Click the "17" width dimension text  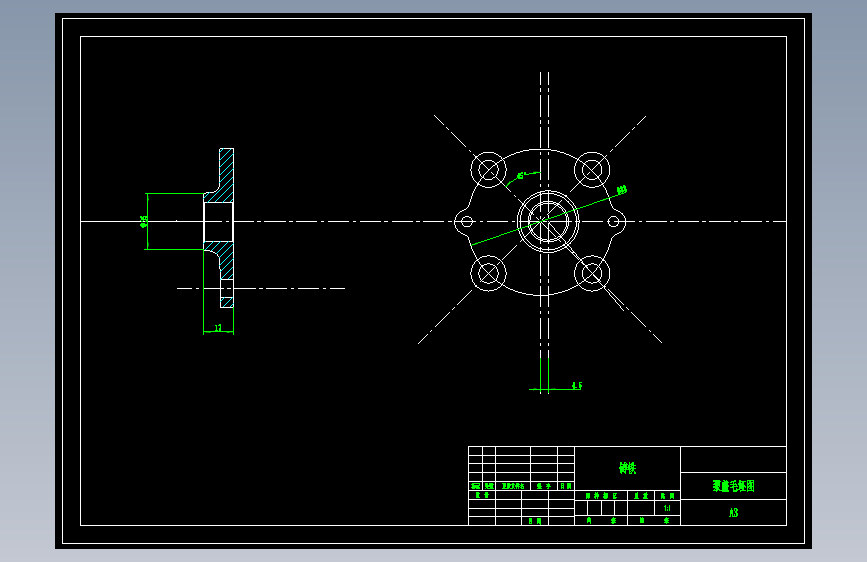click(218, 328)
